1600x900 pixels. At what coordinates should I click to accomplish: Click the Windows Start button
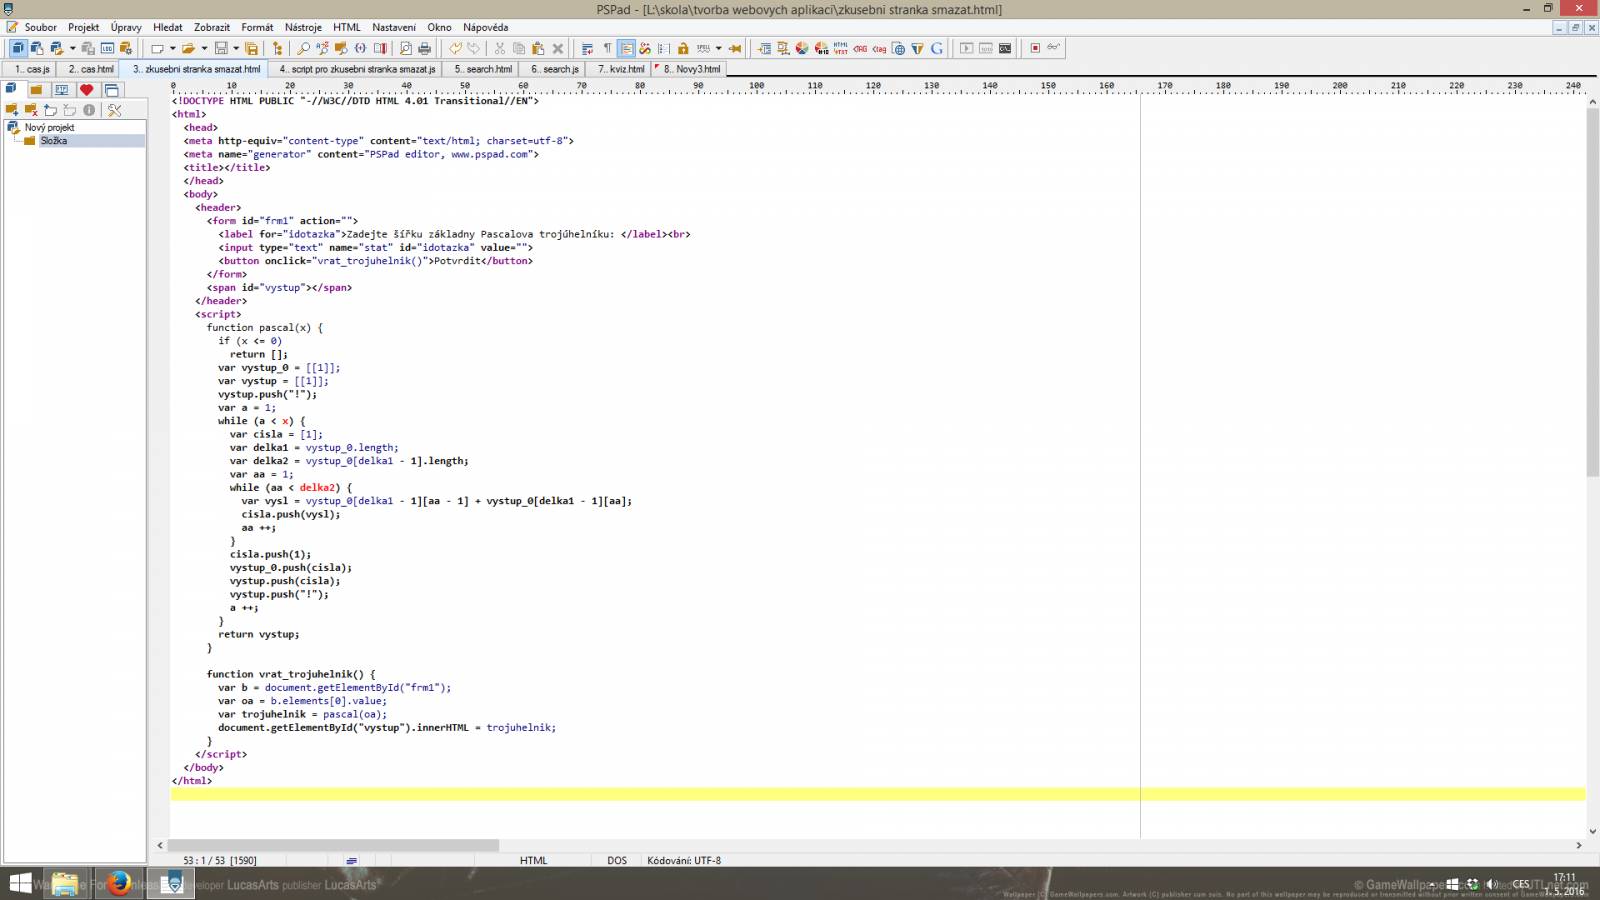20,884
